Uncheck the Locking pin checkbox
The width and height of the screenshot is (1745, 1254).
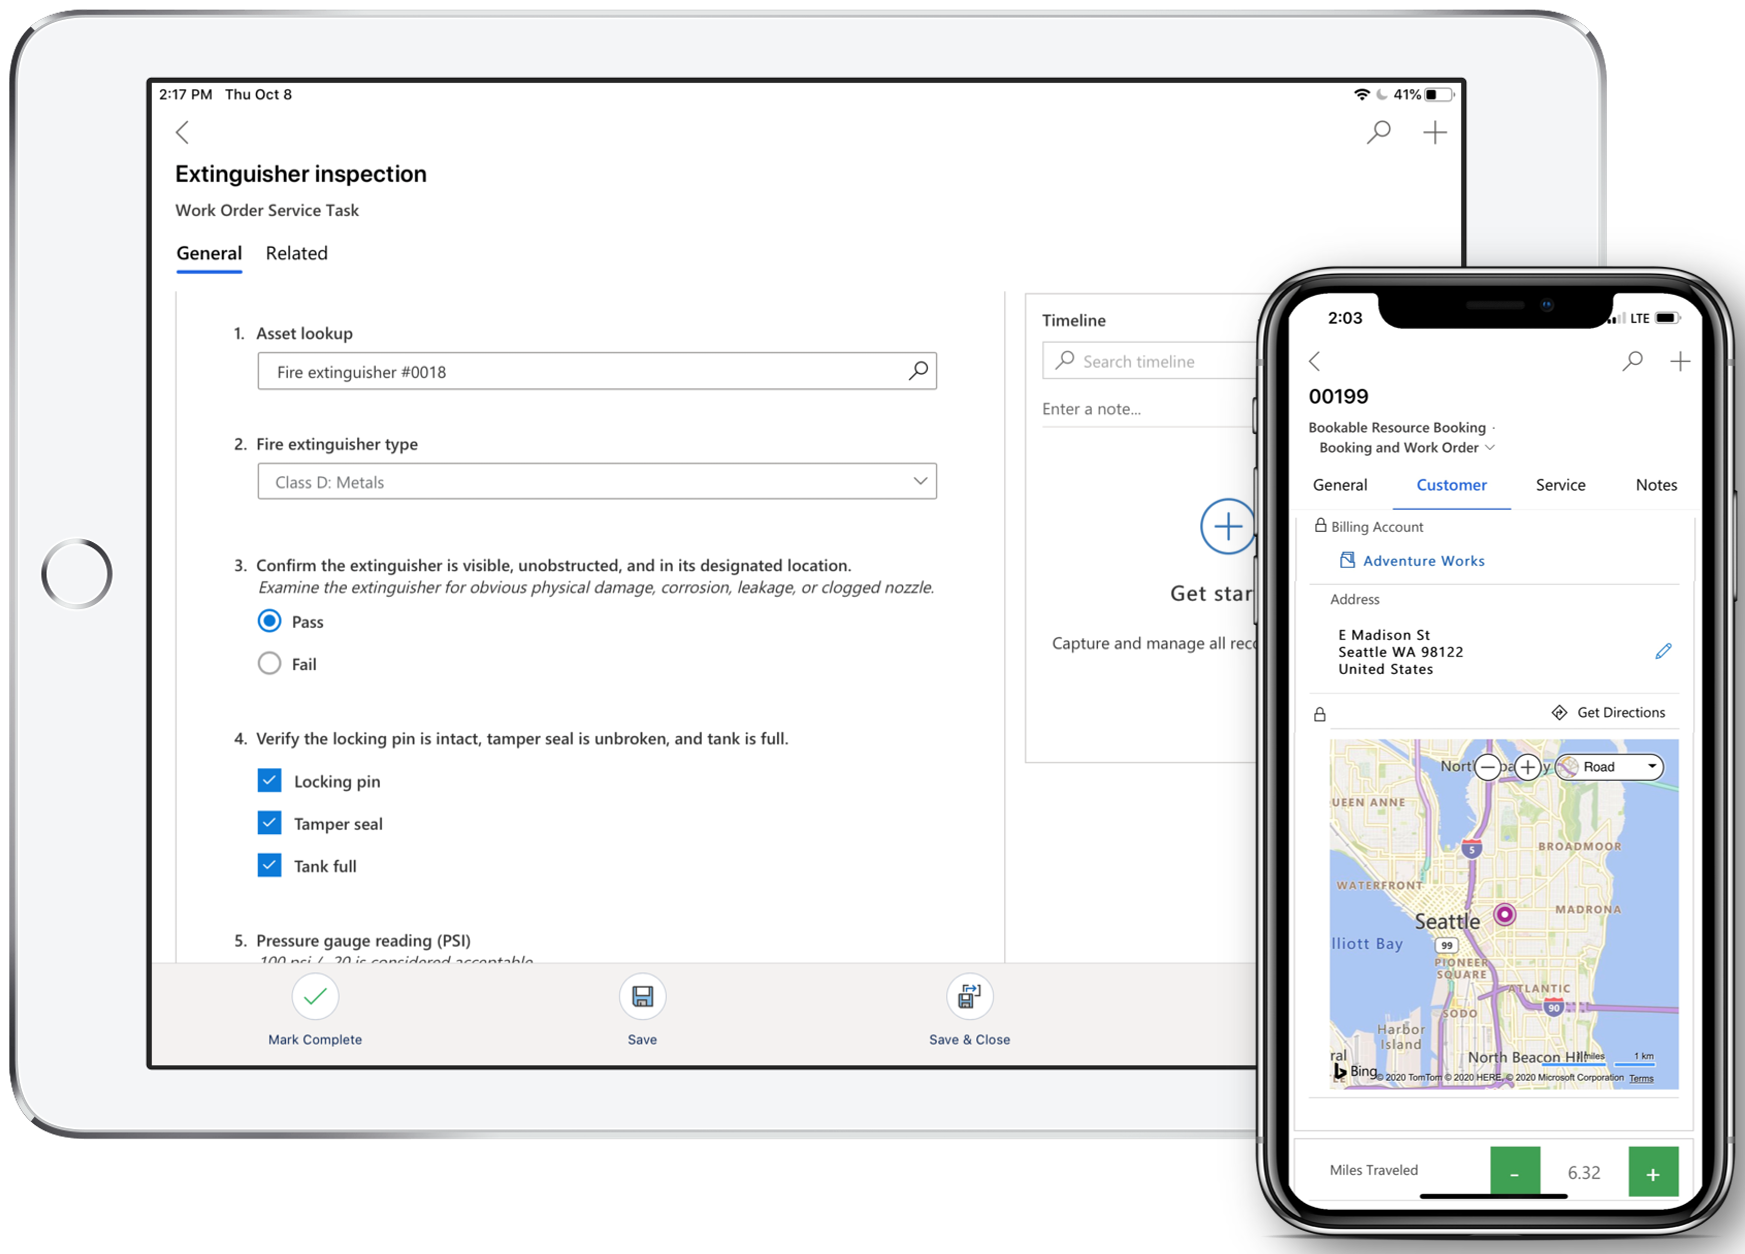(x=269, y=781)
